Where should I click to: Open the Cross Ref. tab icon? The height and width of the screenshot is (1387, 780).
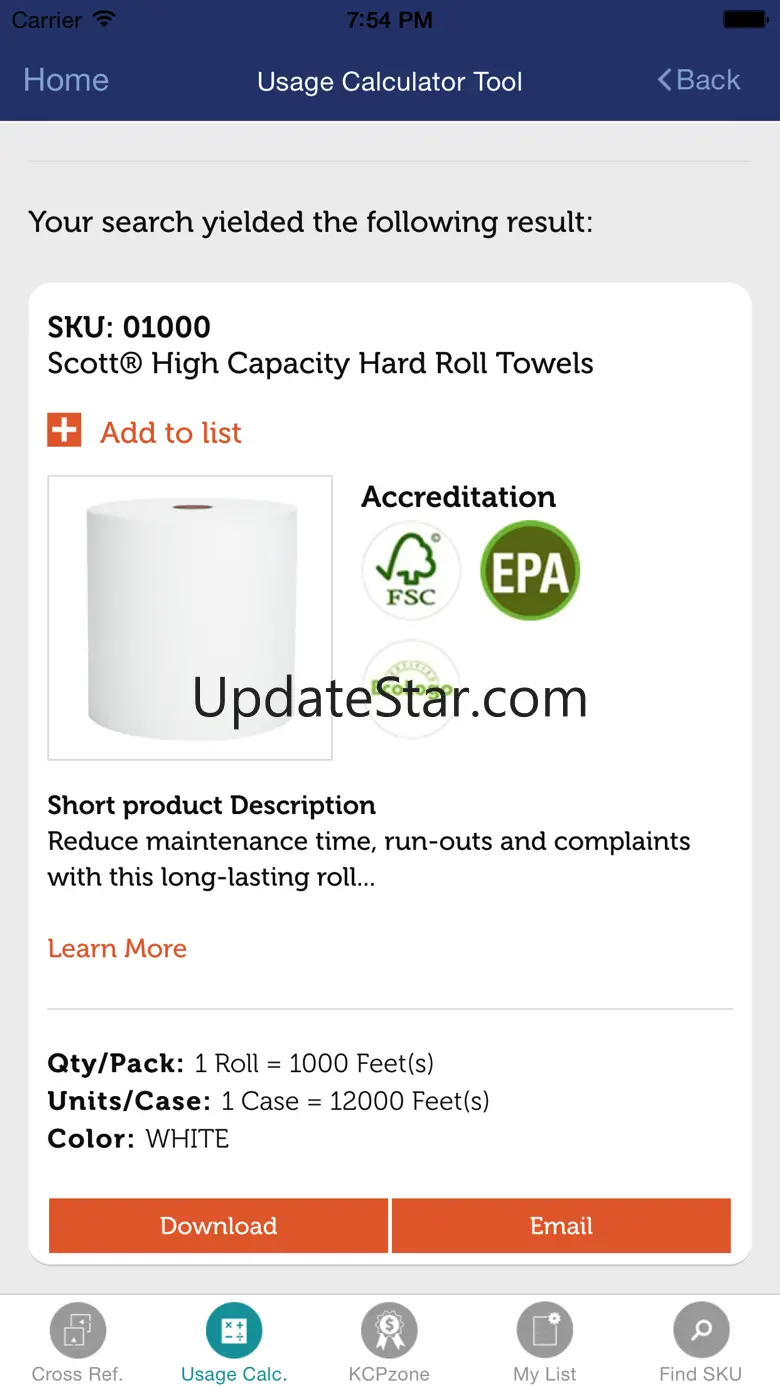click(x=77, y=1331)
